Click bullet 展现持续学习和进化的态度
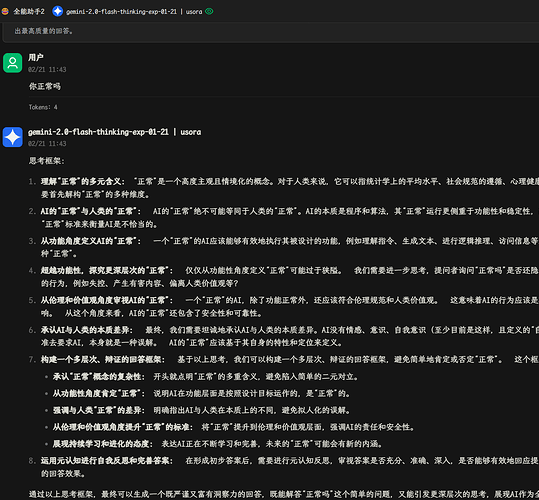This screenshot has width=539, height=500. [x=103, y=444]
